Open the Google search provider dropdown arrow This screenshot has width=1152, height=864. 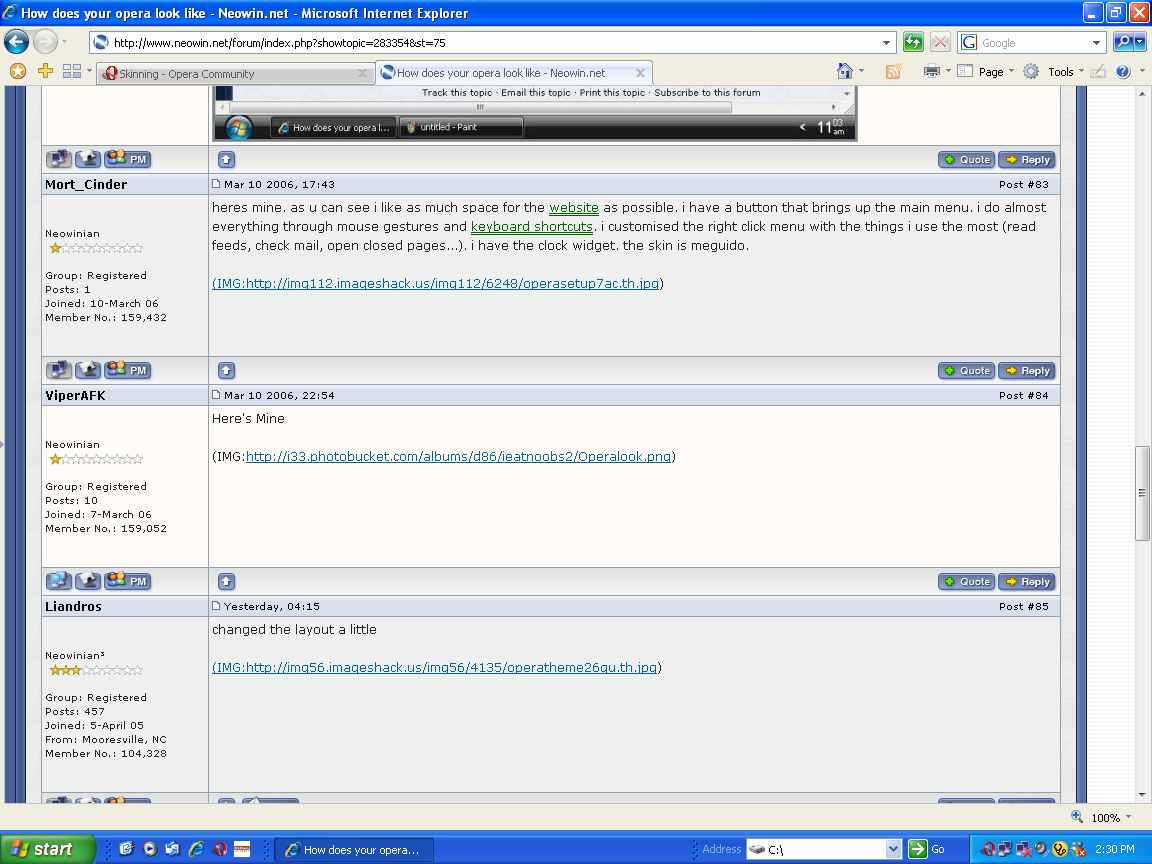click(1096, 43)
